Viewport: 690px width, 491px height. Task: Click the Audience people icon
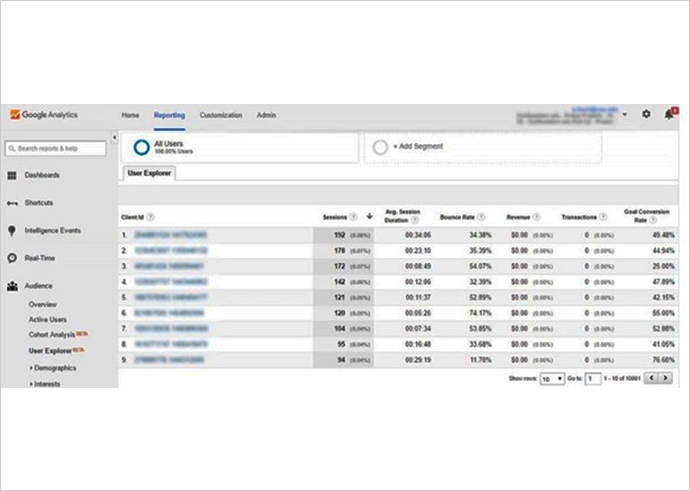12,286
